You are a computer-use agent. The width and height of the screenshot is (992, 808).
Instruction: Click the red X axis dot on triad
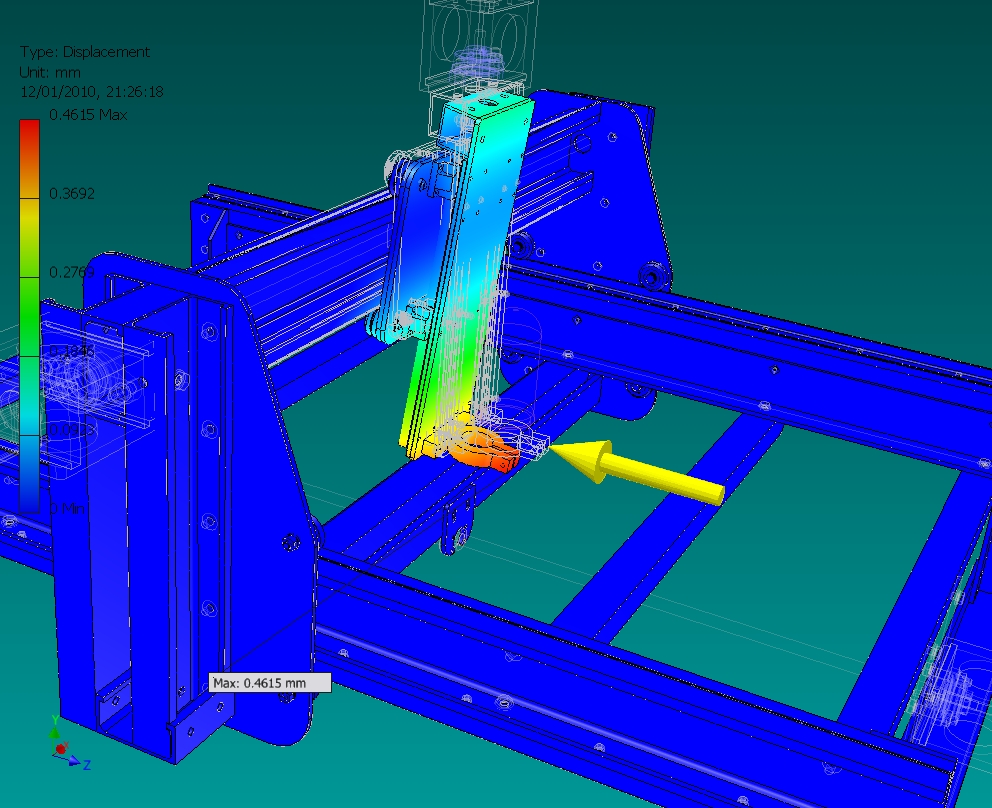(x=61, y=747)
